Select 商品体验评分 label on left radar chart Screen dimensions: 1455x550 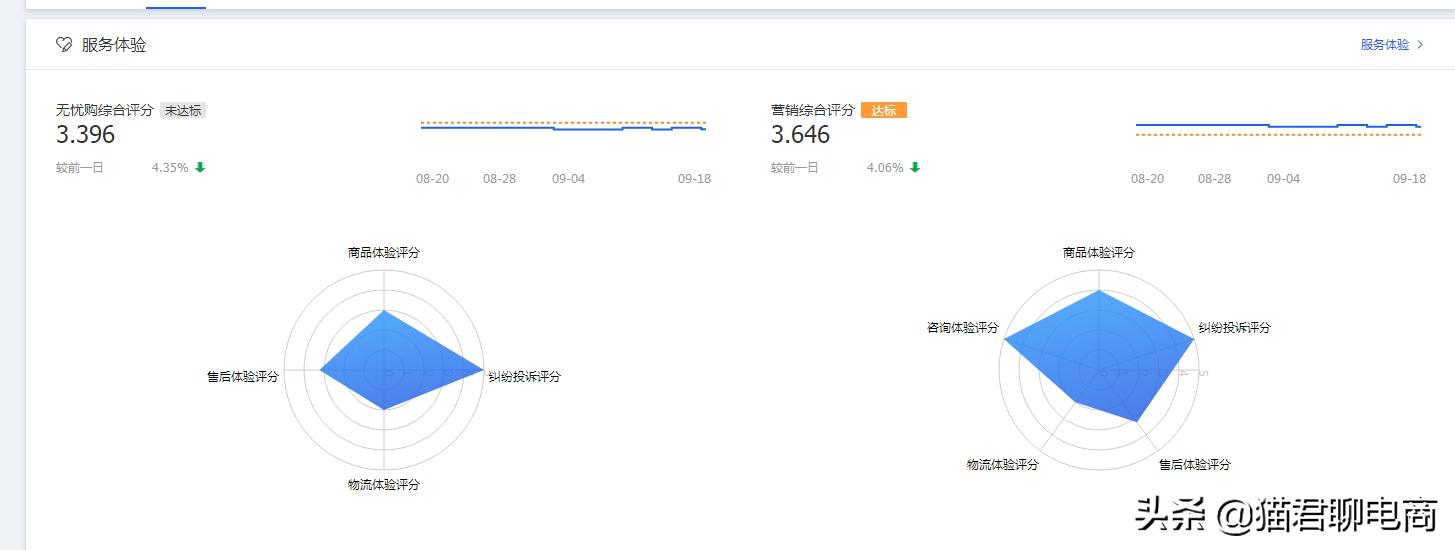[x=384, y=253]
